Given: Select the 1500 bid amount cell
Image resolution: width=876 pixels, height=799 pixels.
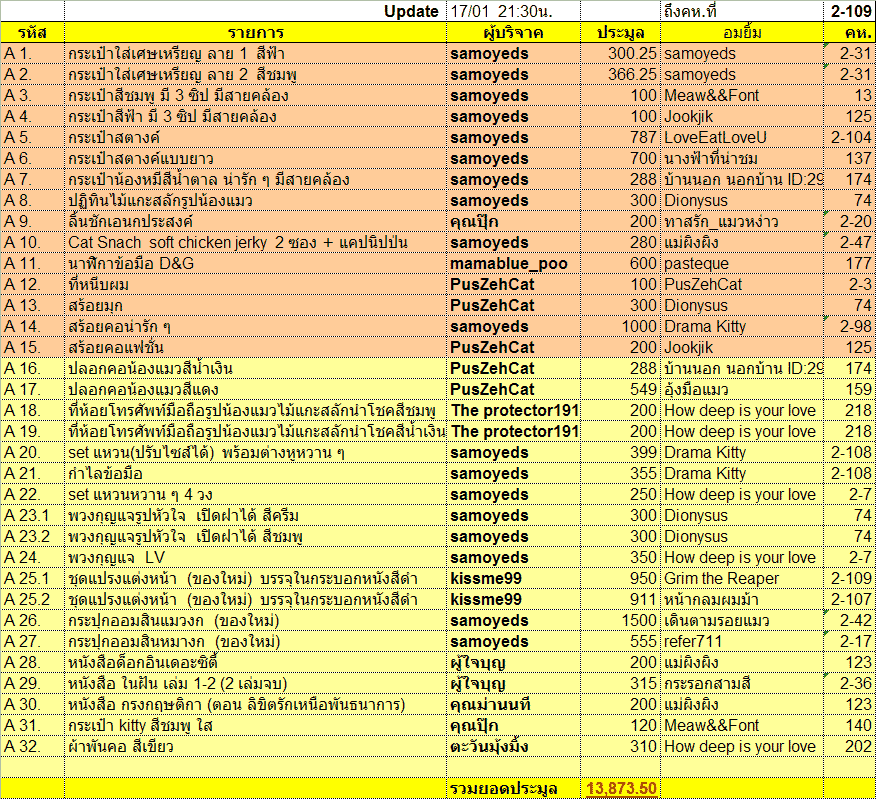Looking at the screenshot, I should click(x=620, y=620).
